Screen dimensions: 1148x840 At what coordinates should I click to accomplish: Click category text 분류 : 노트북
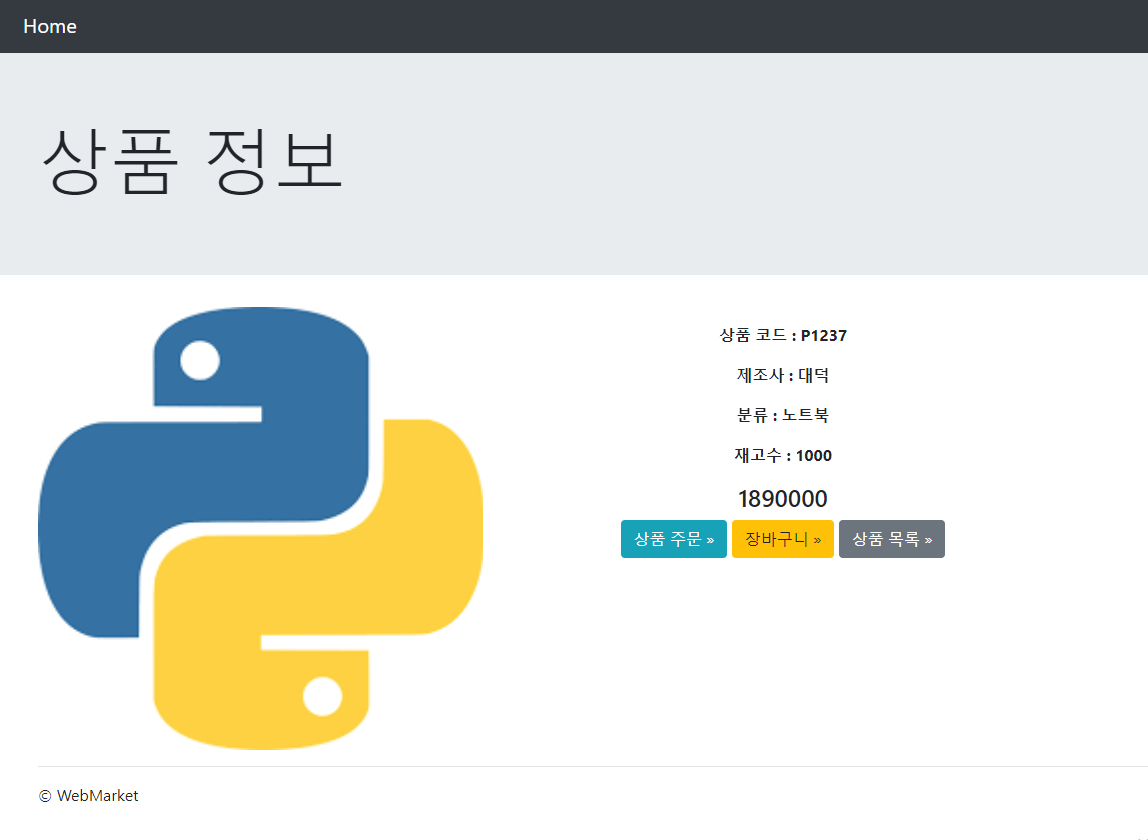[783, 415]
